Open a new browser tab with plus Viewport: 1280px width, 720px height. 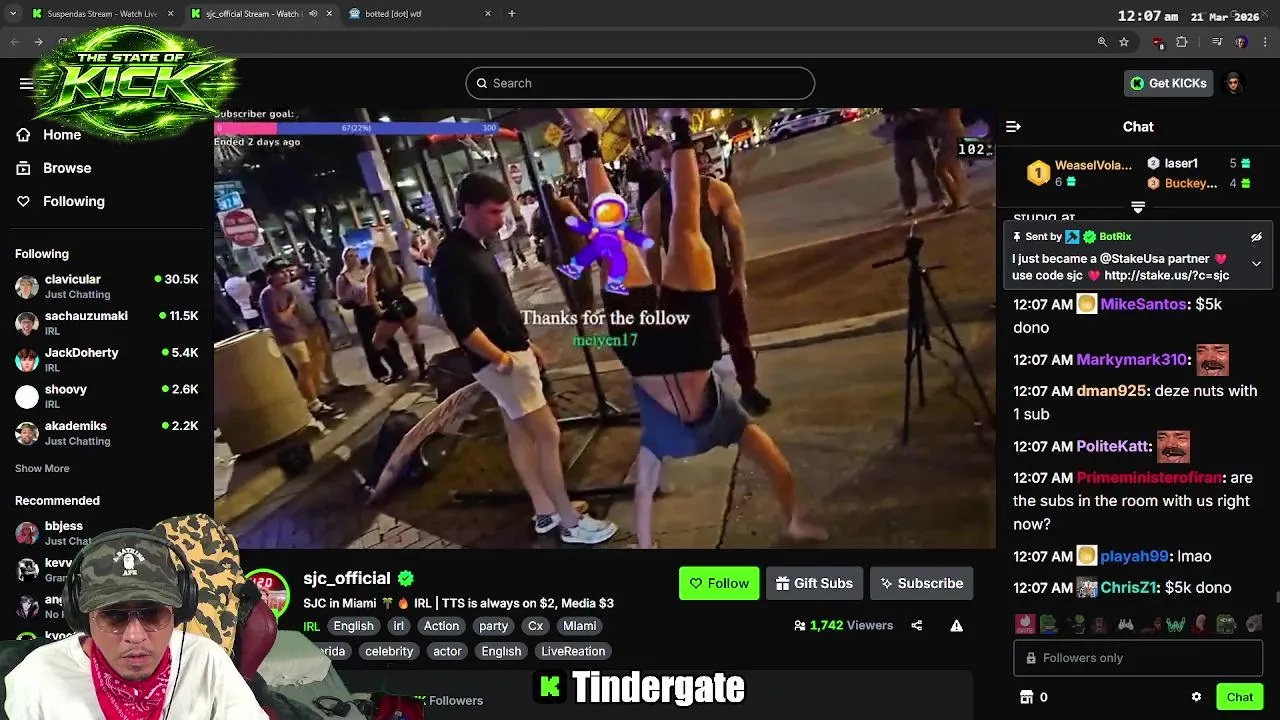pos(511,14)
